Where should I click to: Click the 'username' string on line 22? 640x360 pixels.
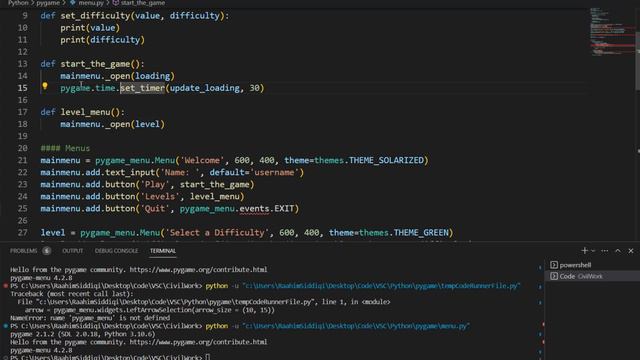274,172
